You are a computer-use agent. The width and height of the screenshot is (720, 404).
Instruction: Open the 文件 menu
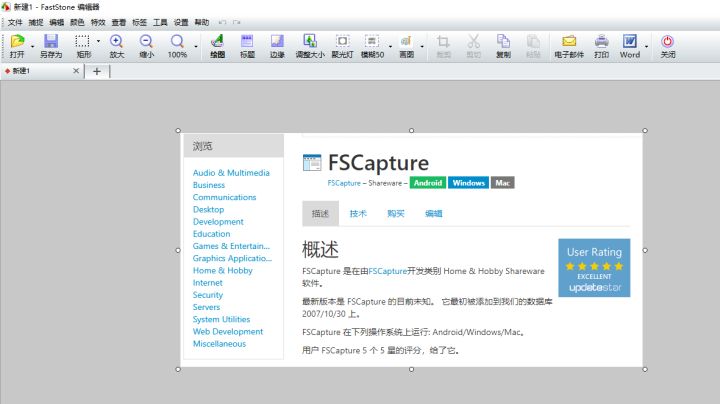15,22
